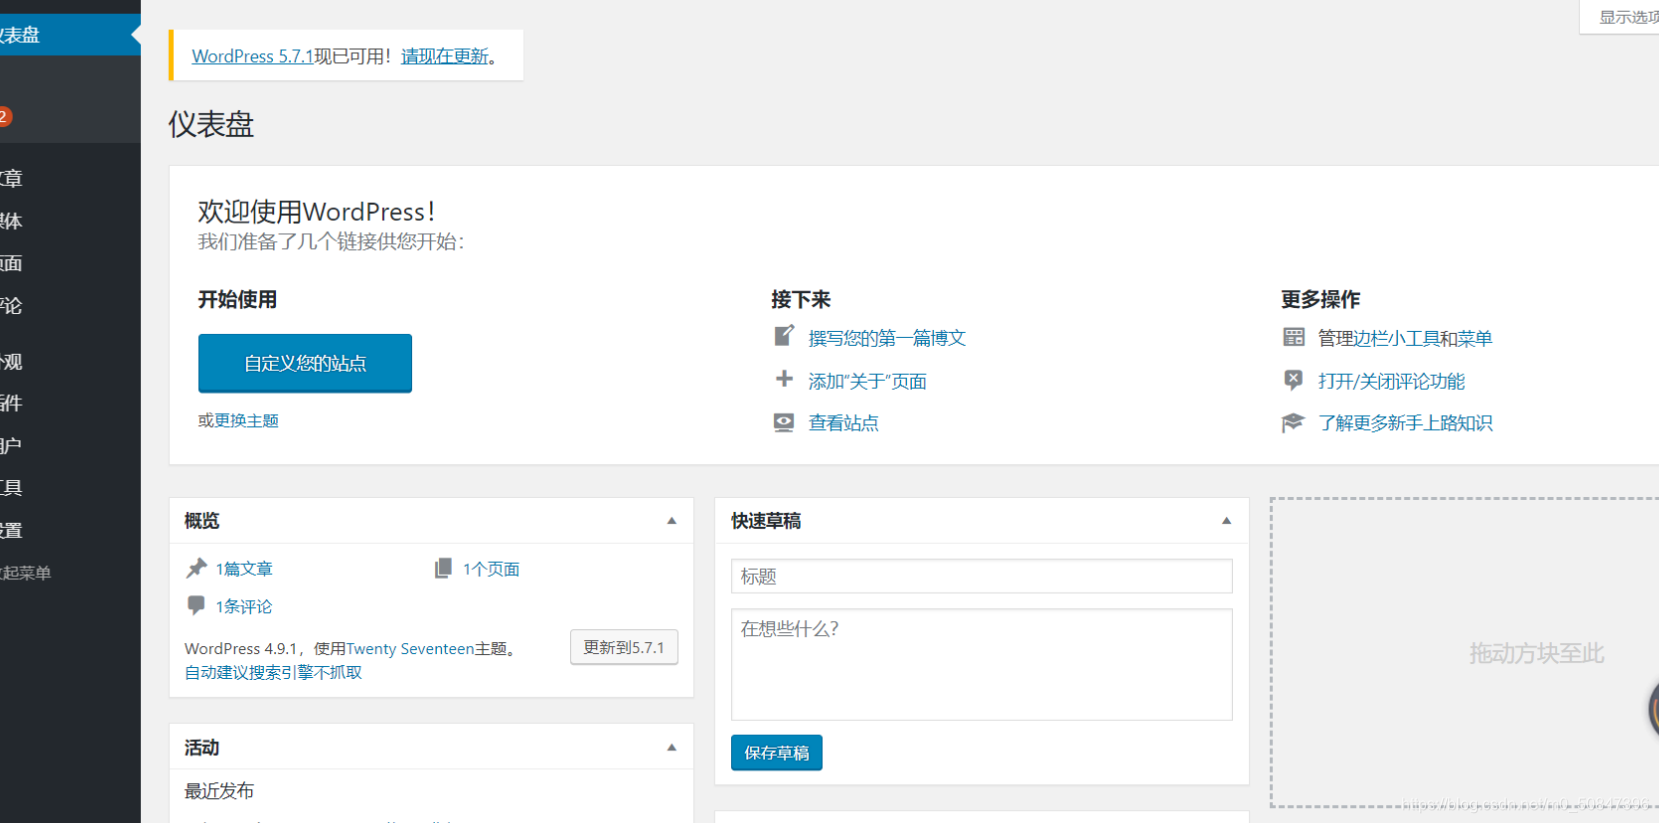Click the speech bubble icon beside 1条评论

pyautogui.click(x=196, y=605)
